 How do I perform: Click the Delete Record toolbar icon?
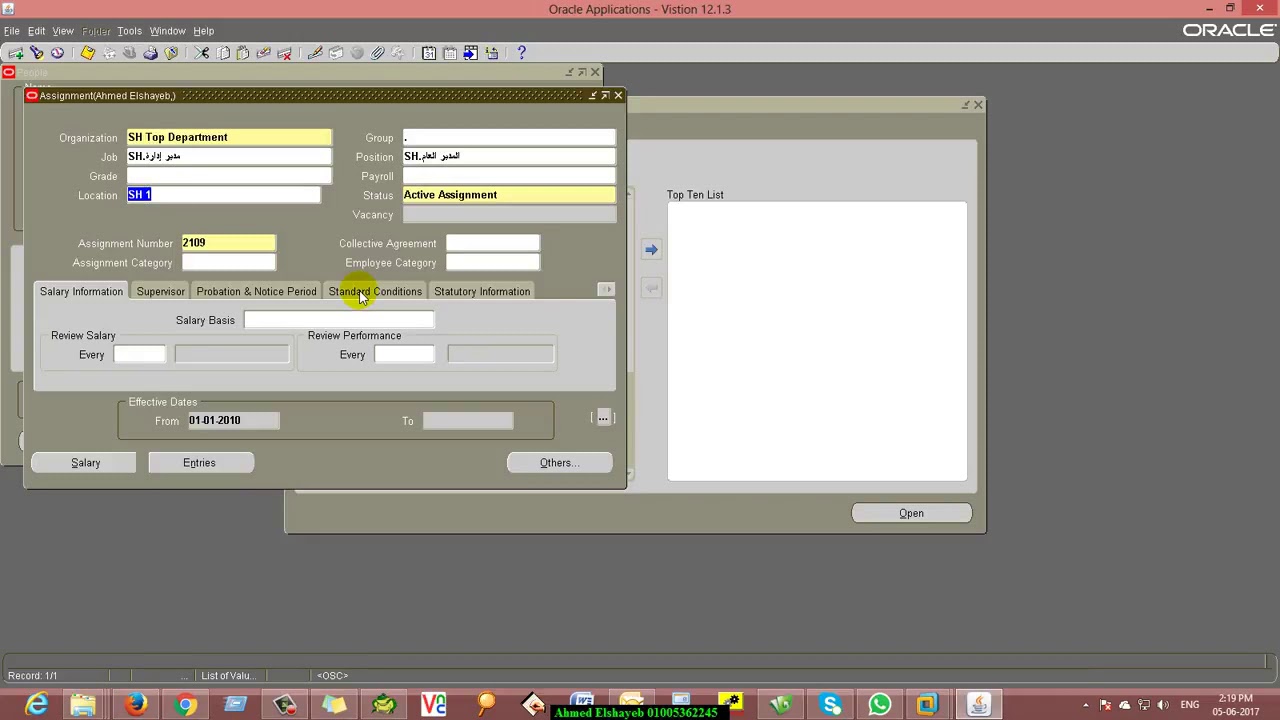285,53
